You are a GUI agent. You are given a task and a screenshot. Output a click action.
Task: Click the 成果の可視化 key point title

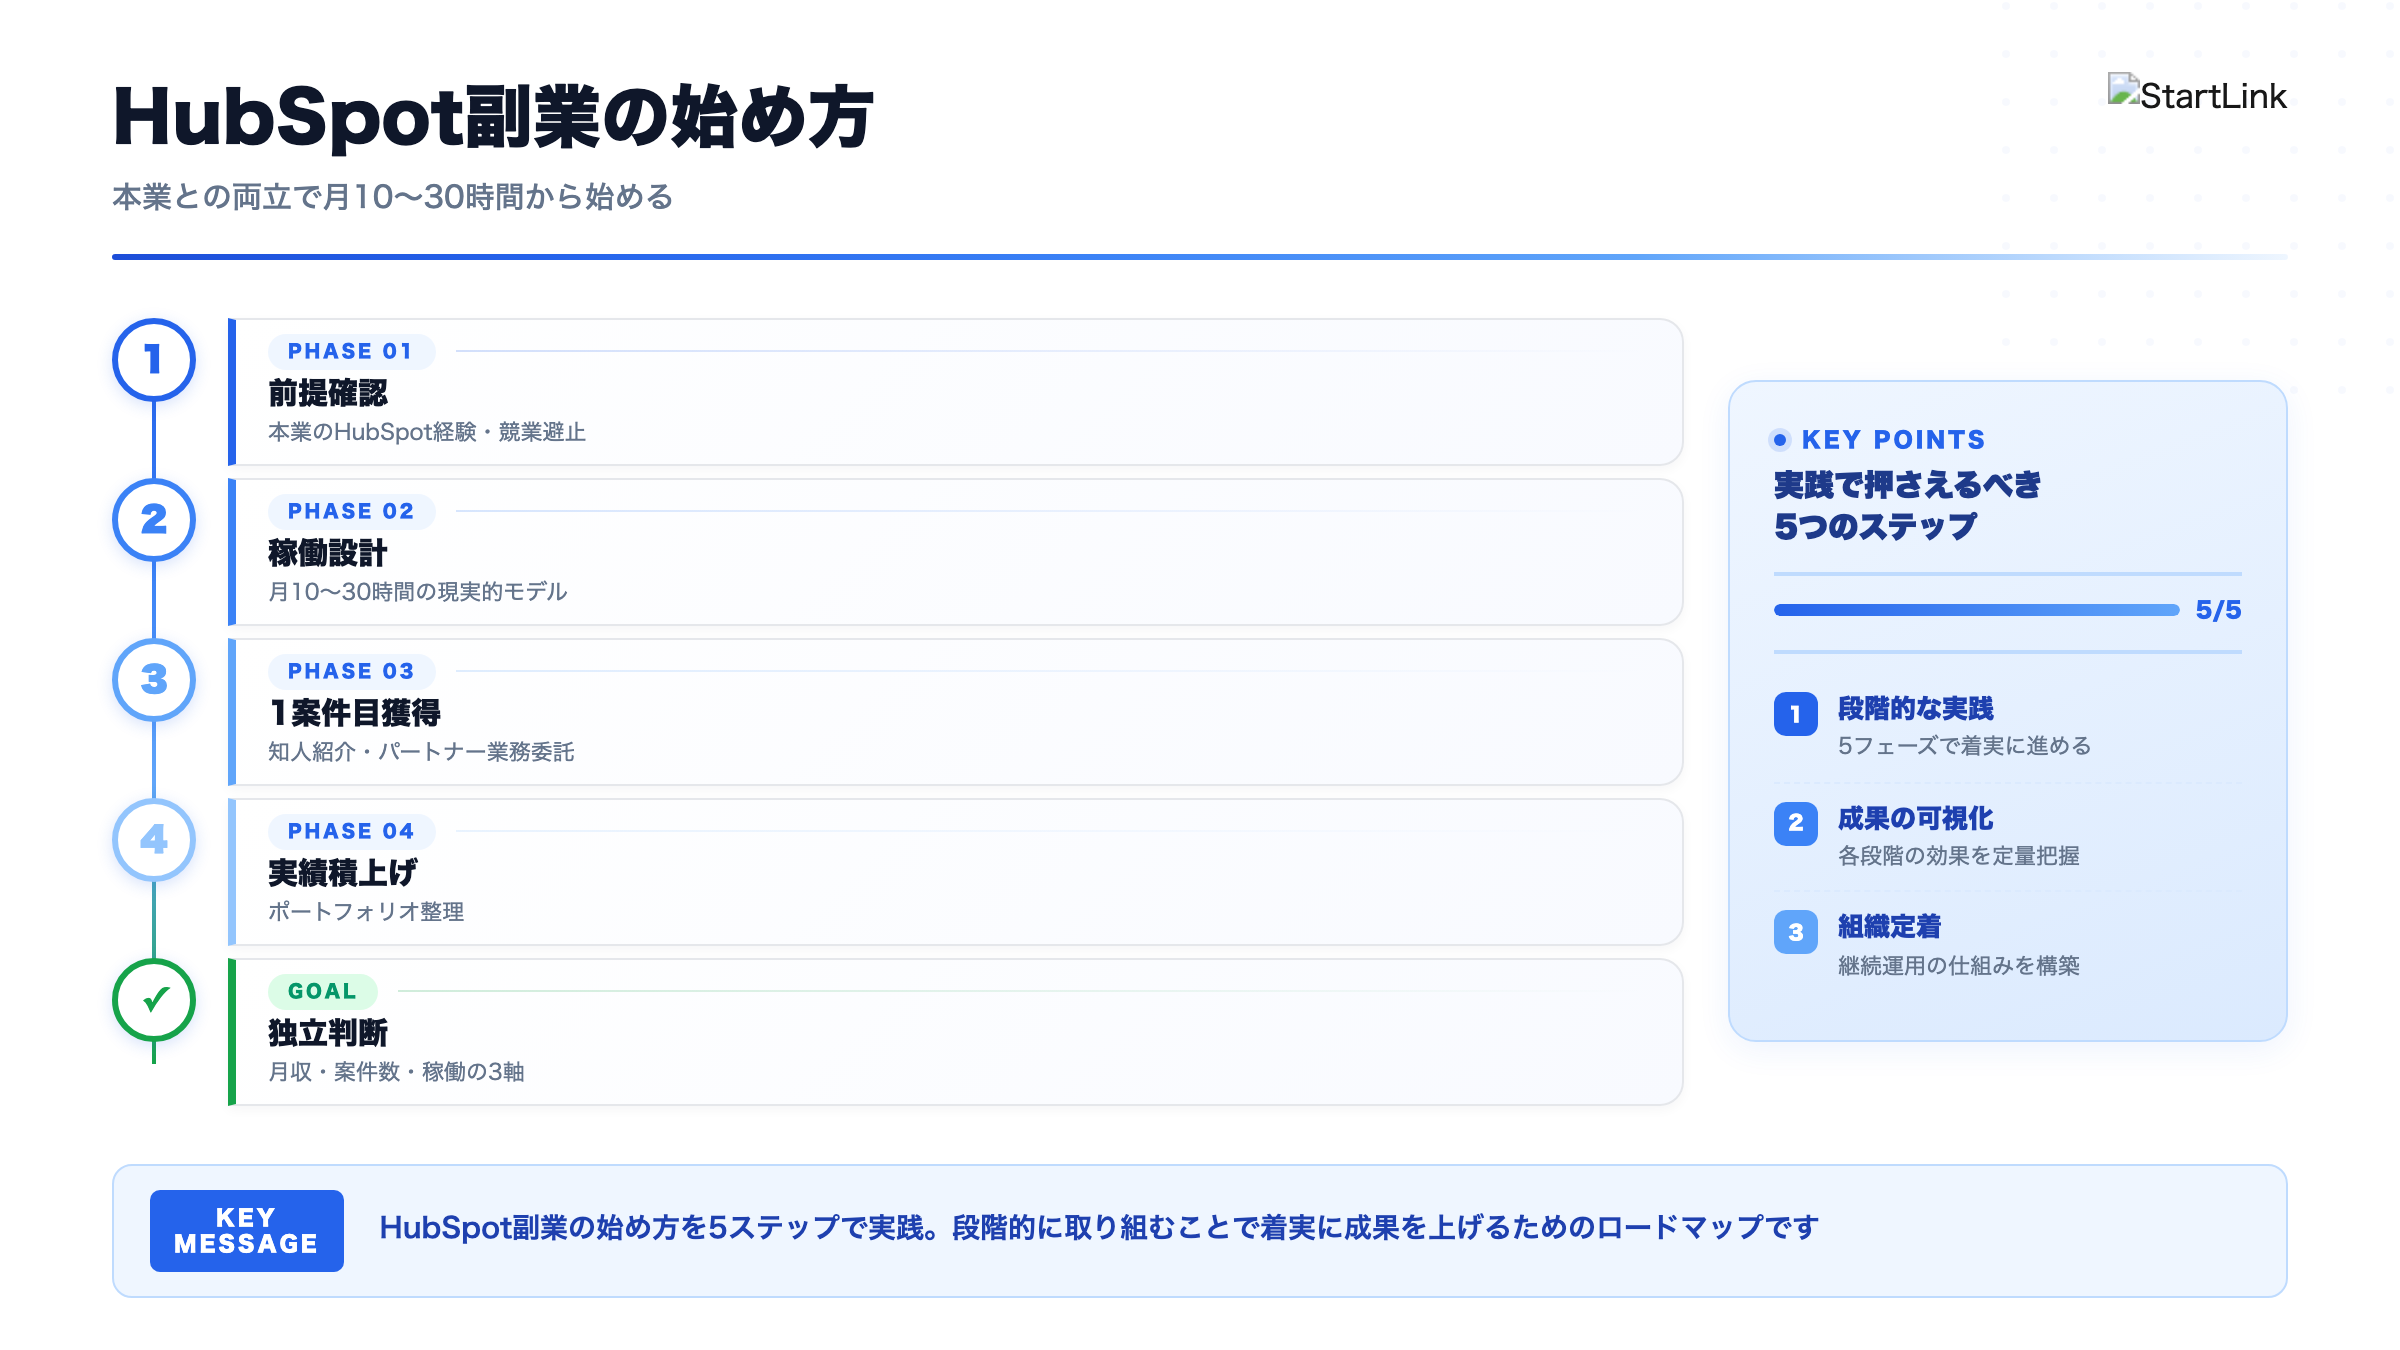click(1915, 819)
